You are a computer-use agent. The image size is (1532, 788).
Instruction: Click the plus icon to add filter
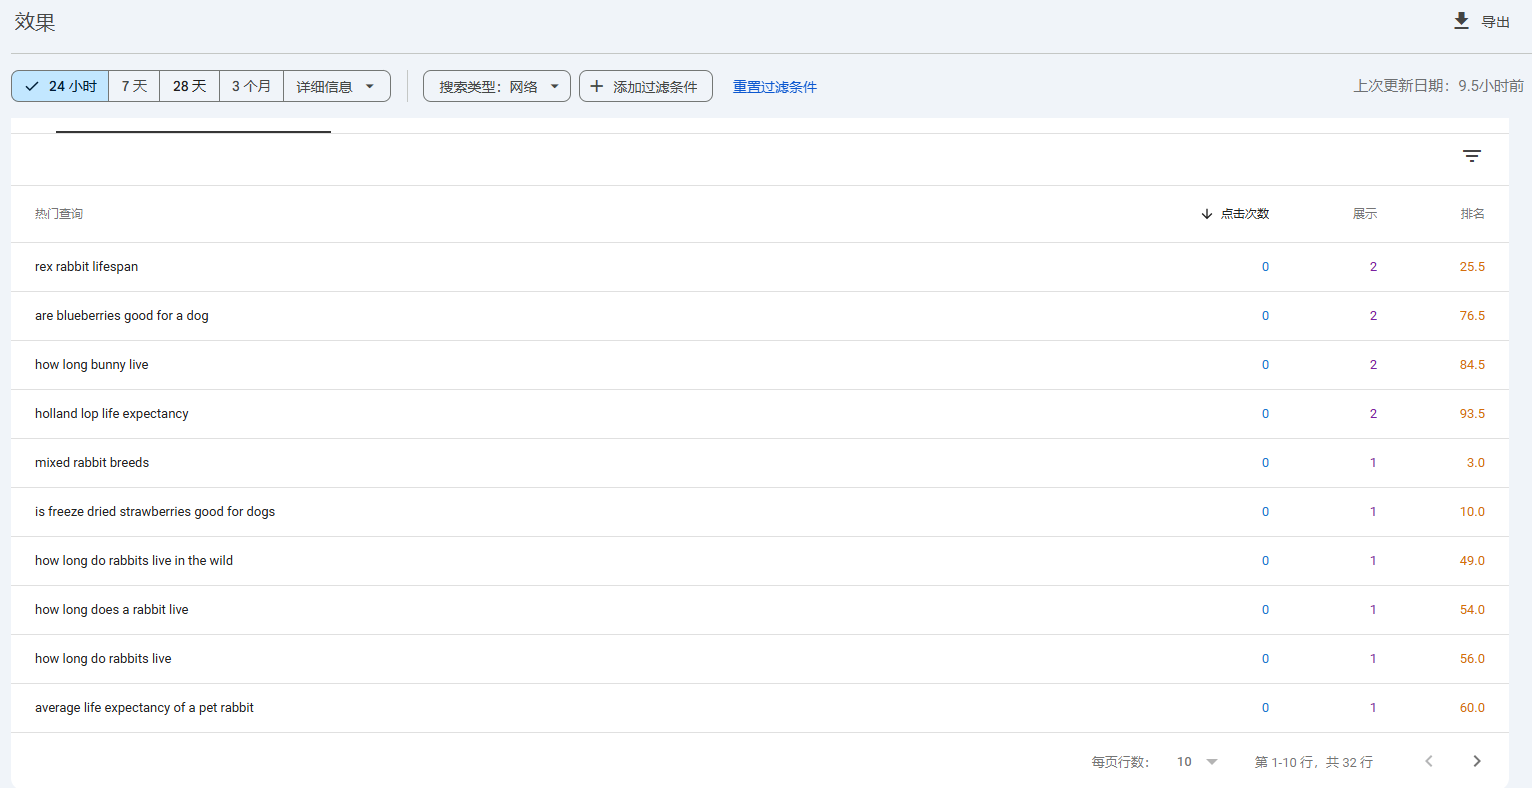point(597,86)
